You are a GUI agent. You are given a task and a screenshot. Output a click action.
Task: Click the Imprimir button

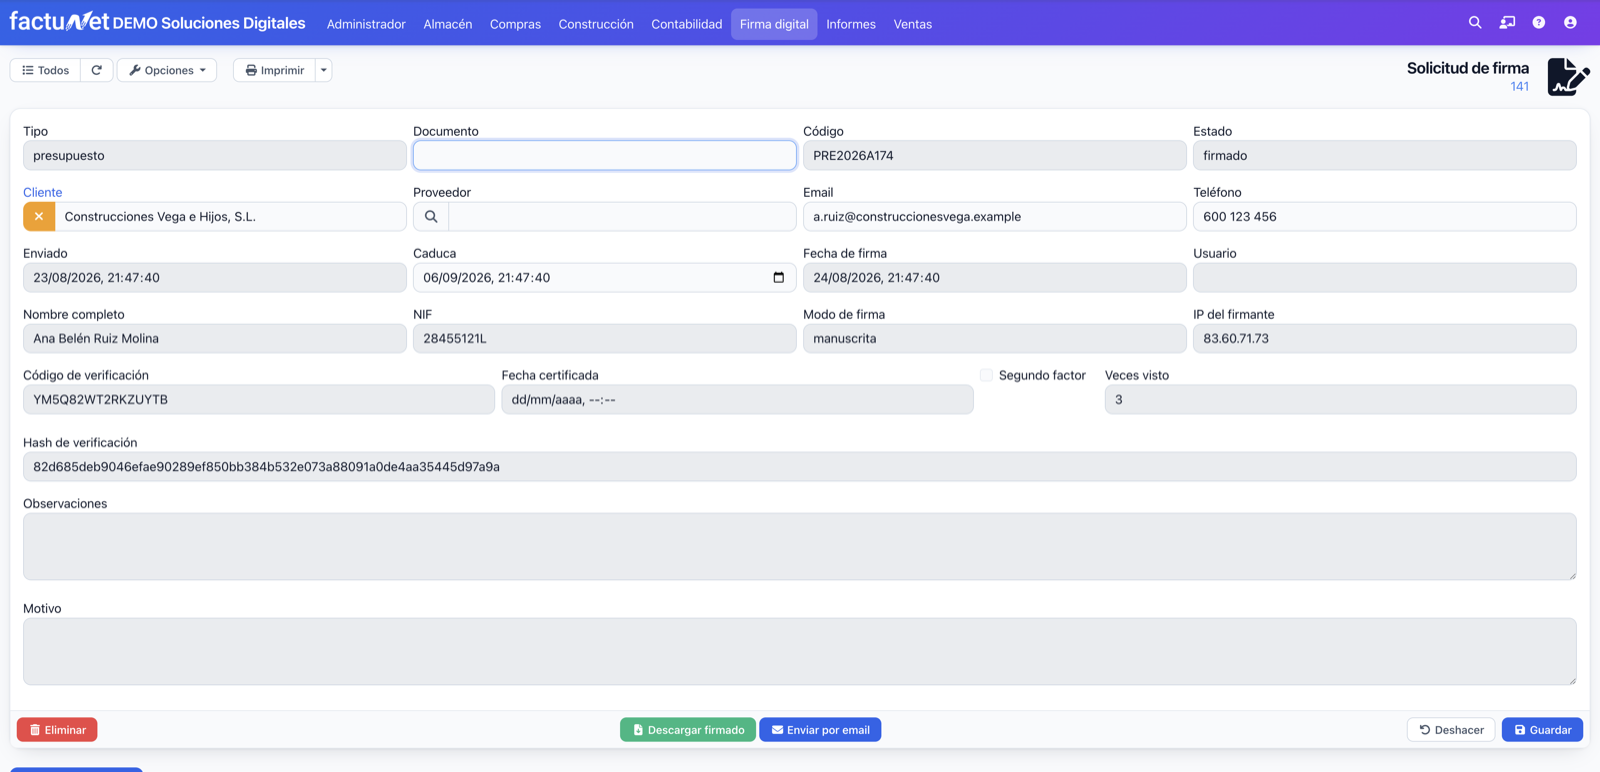pyautogui.click(x=275, y=70)
